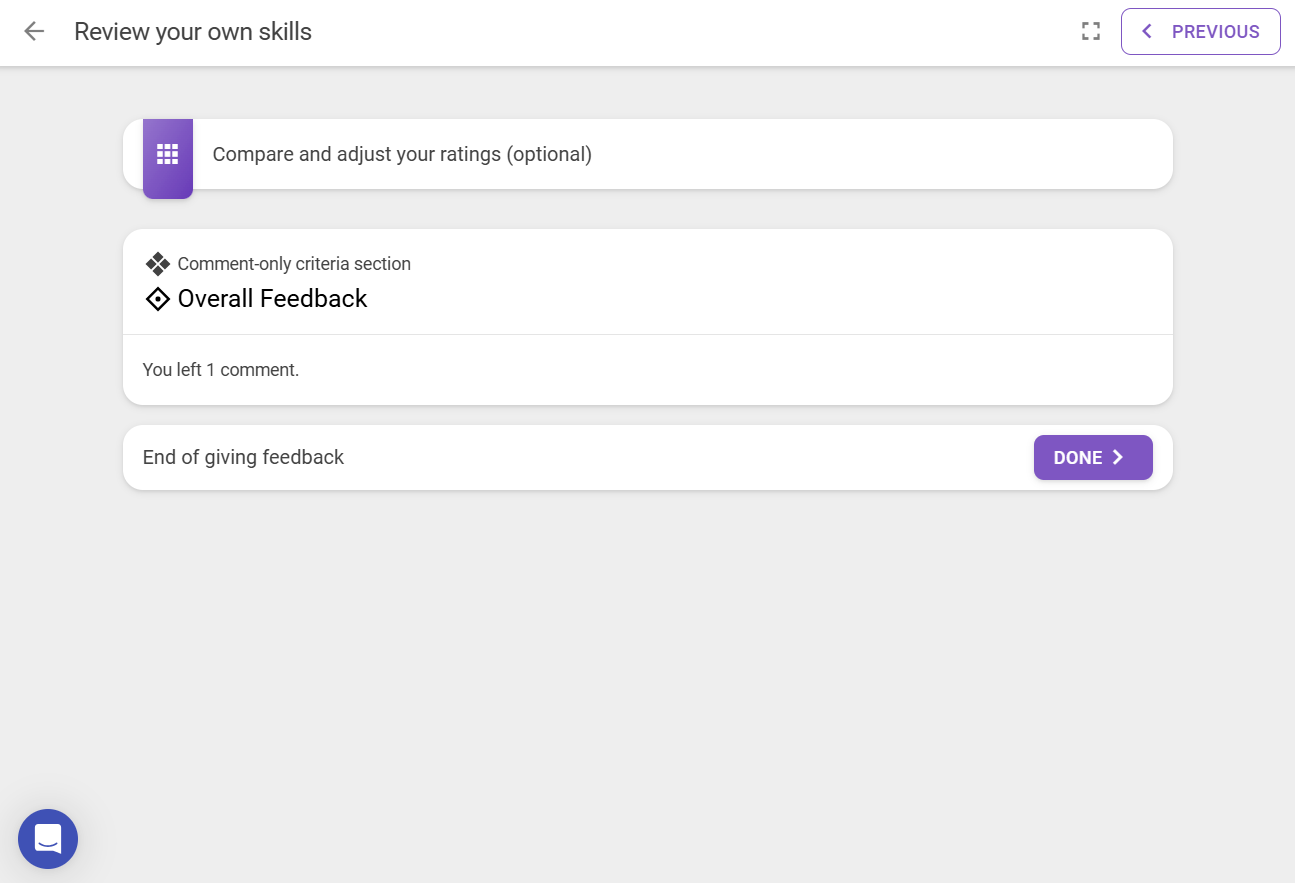Click the diamond icon beside Overall Feedback
Image resolution: width=1295 pixels, height=883 pixels.
pos(158,299)
